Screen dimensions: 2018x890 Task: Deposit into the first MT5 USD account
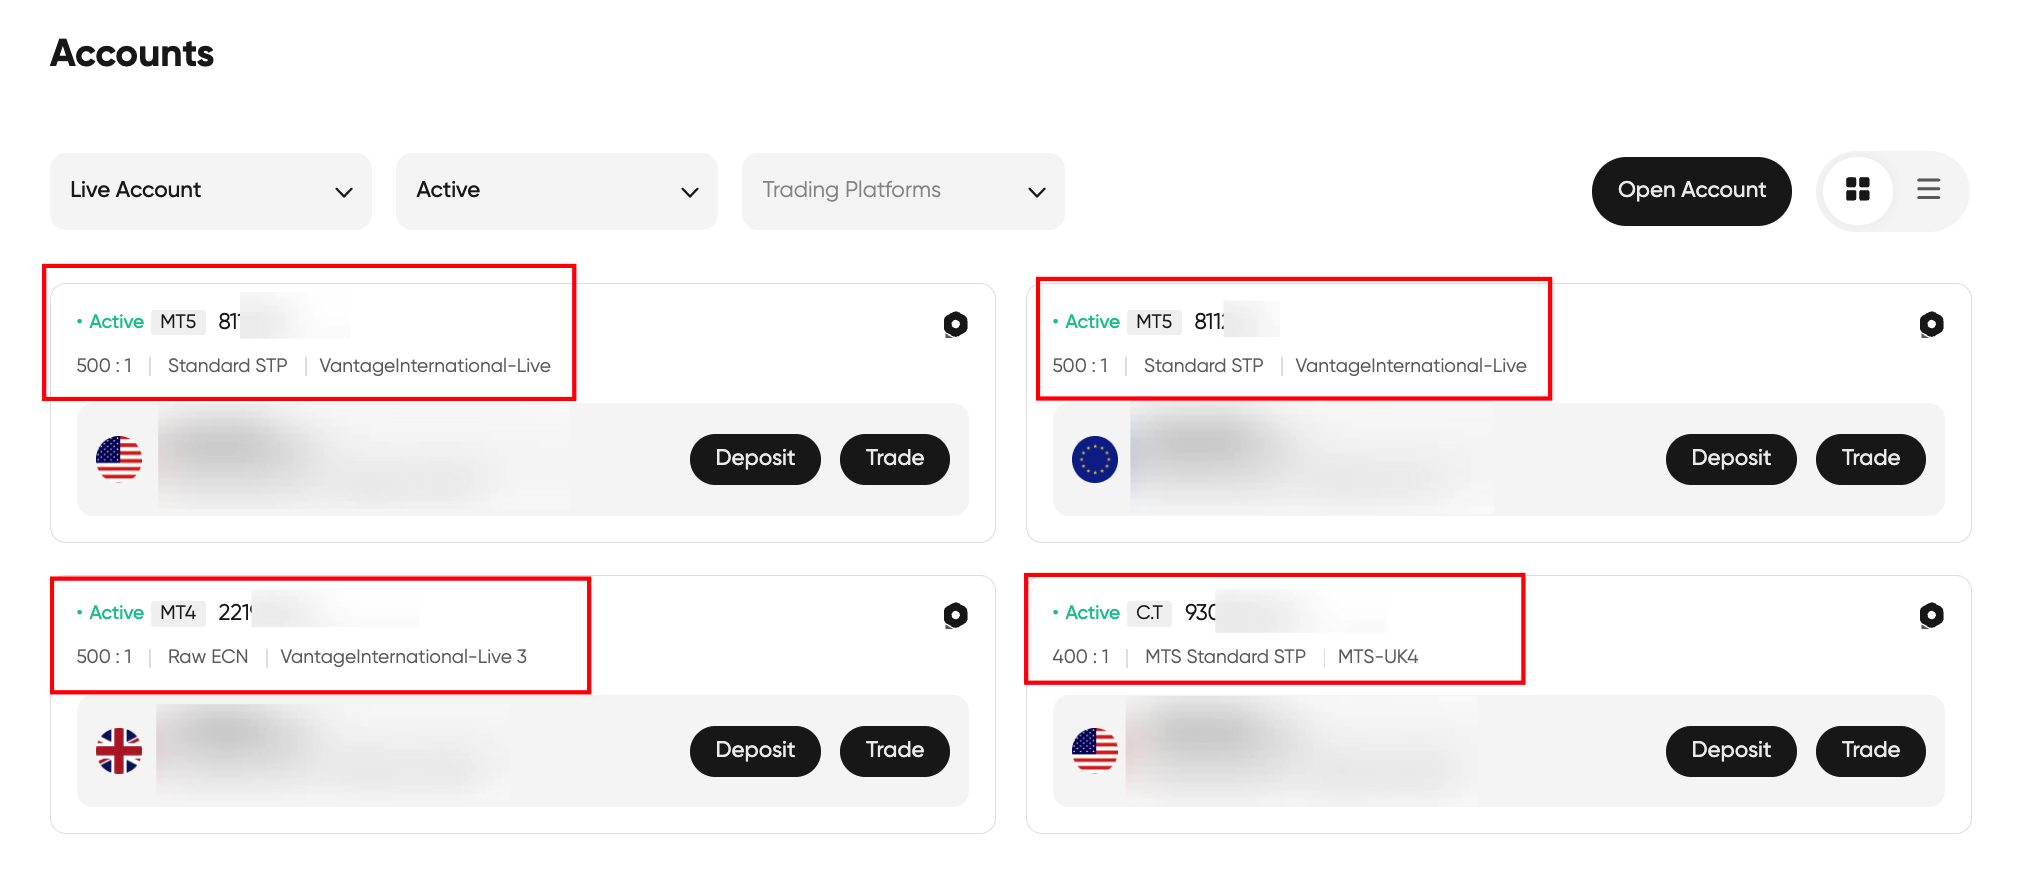click(755, 459)
